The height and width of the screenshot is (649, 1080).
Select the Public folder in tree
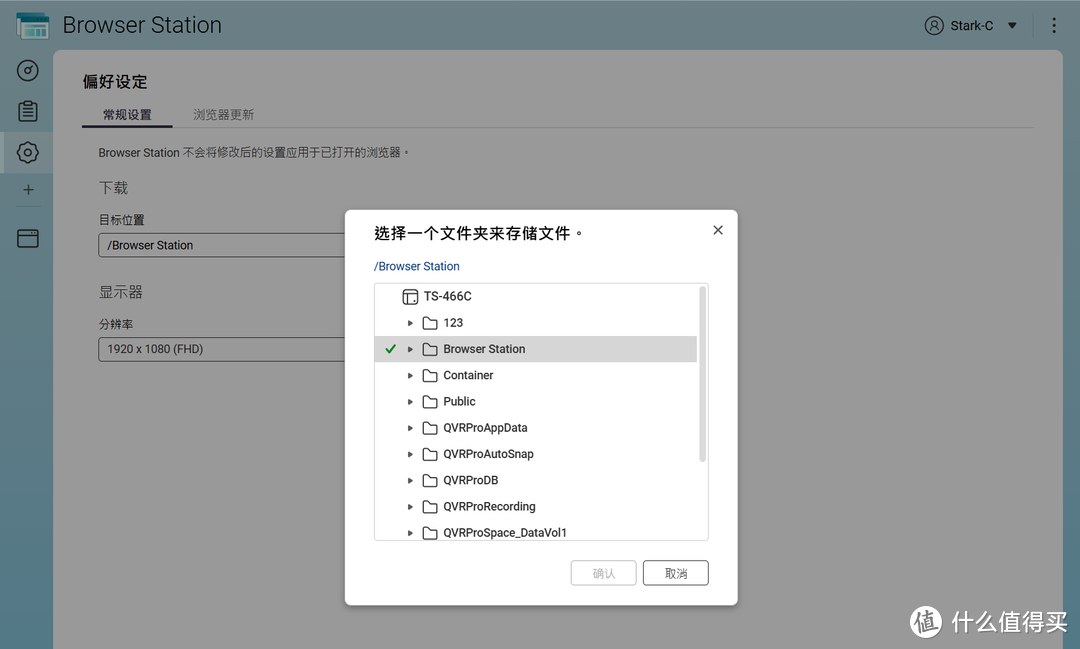[459, 402]
